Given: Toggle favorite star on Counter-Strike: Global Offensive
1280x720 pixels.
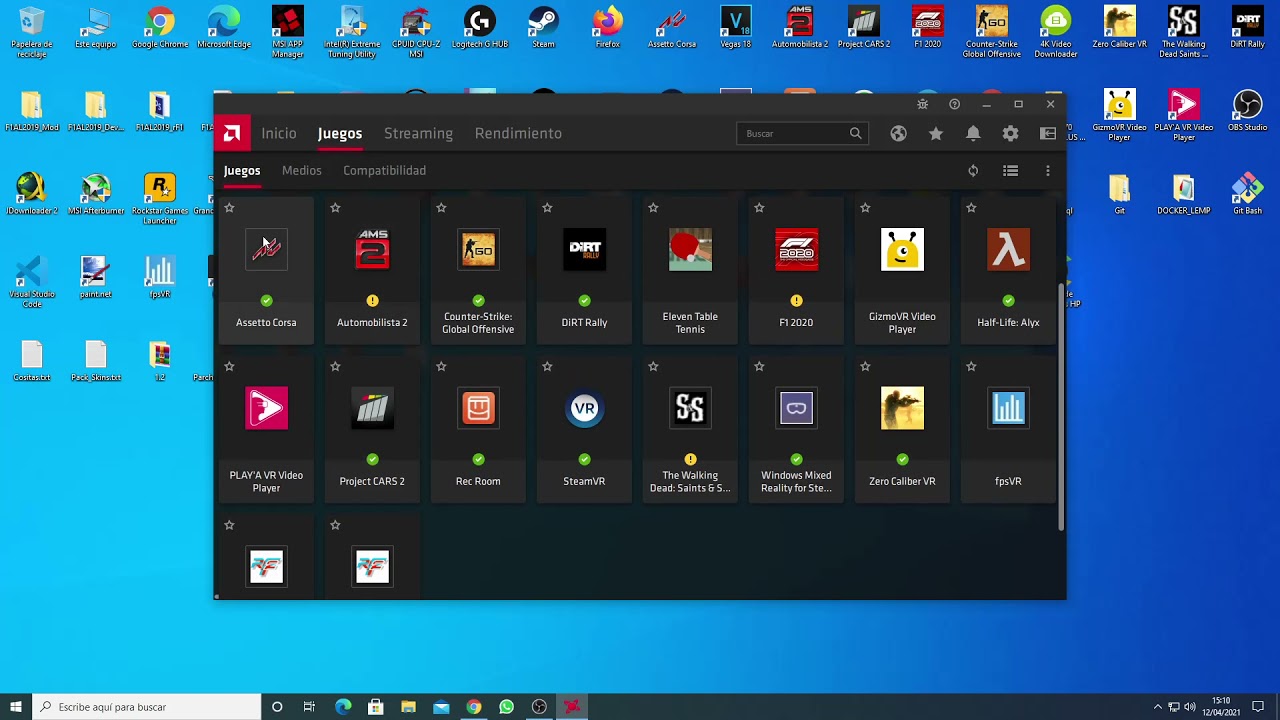Looking at the screenshot, I should 441,208.
